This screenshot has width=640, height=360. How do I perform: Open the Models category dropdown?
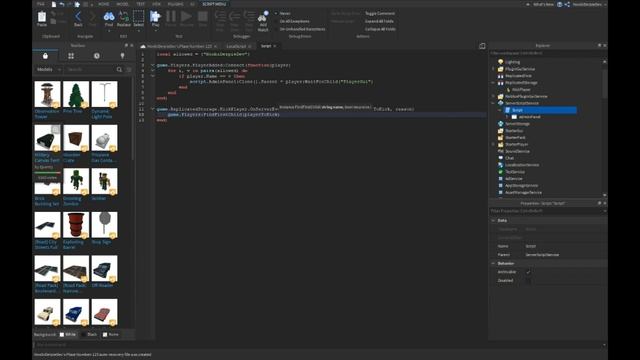(x=48, y=70)
